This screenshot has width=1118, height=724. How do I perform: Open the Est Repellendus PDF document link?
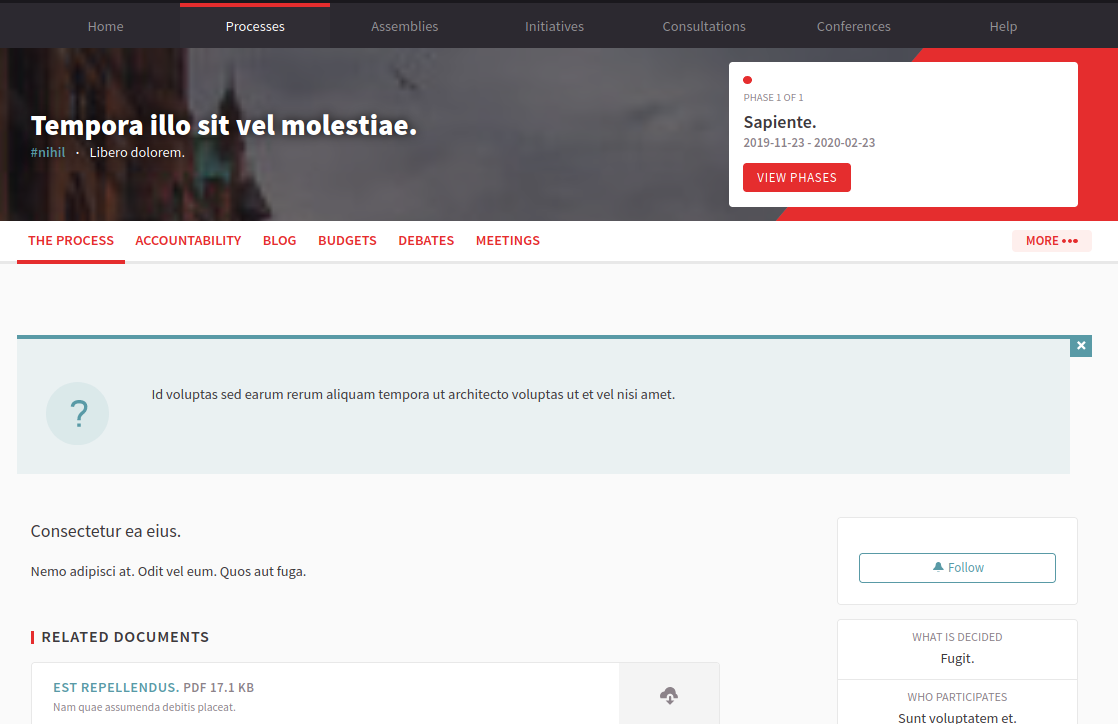coord(116,688)
